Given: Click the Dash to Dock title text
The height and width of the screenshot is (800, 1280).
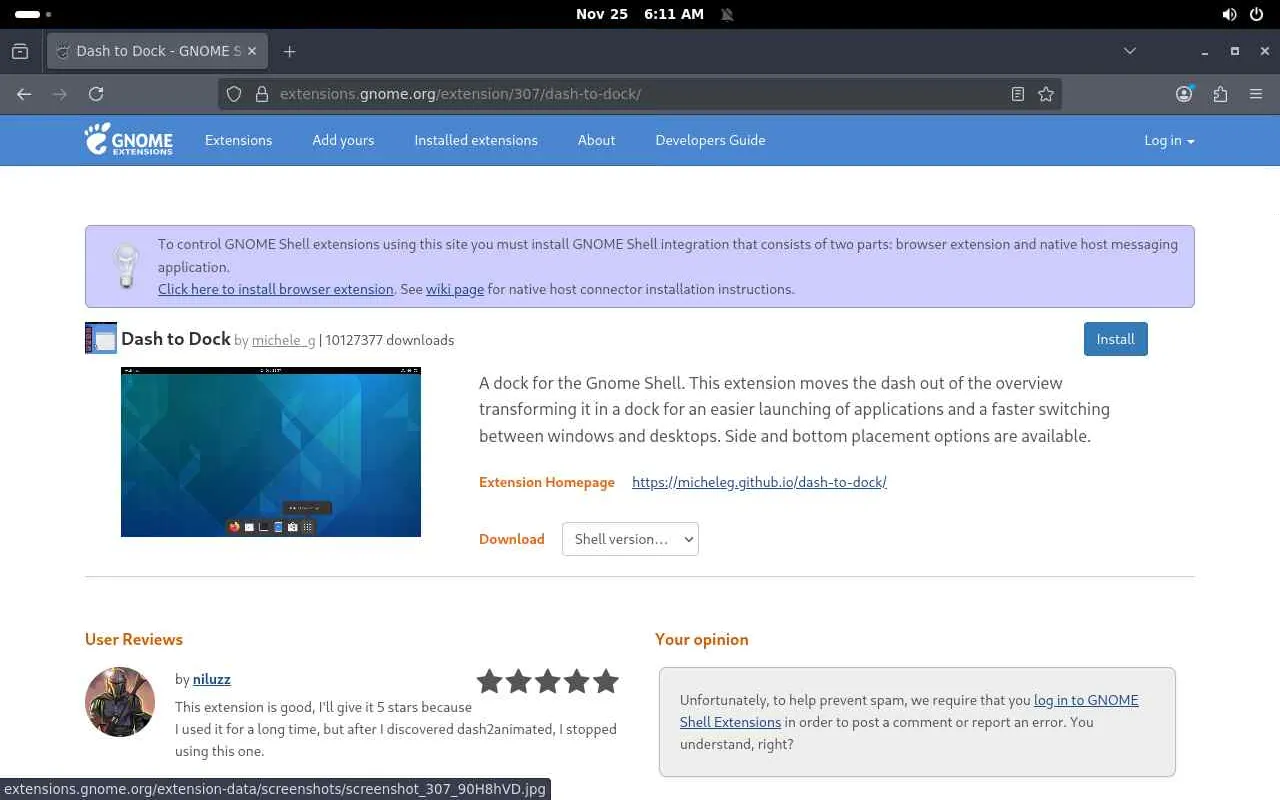Looking at the screenshot, I should [176, 339].
